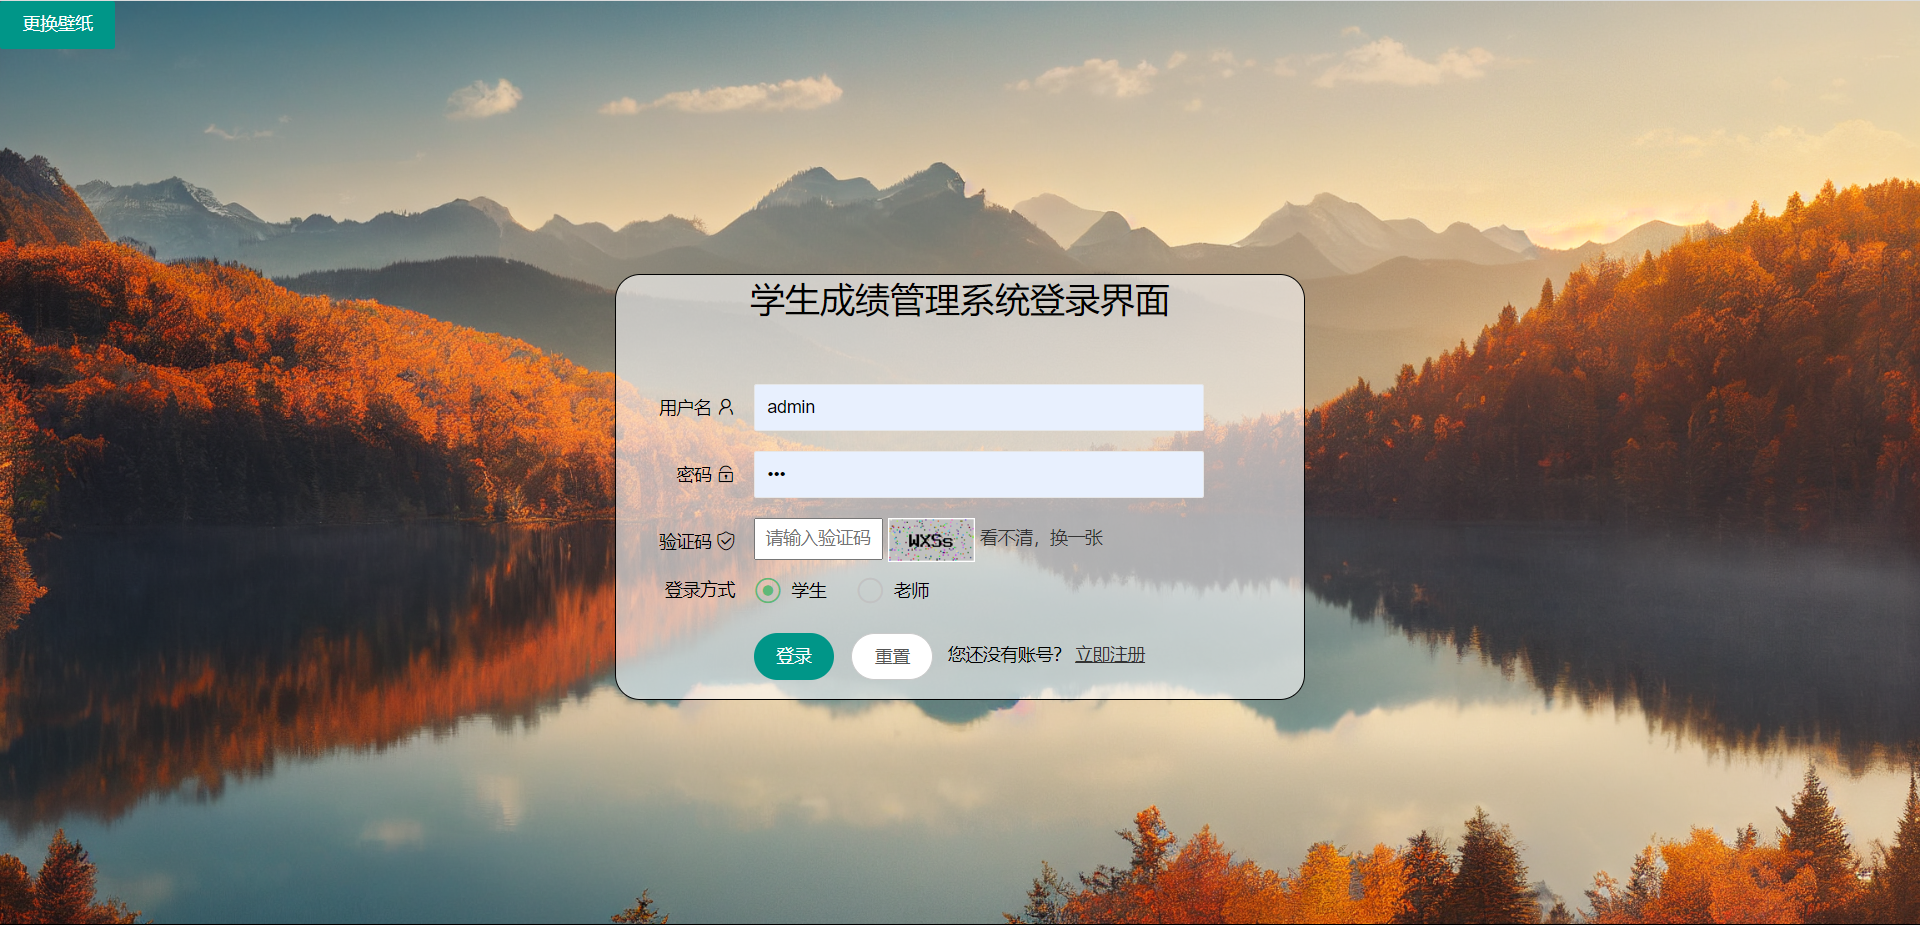This screenshot has height=925, width=1920.
Task: Click the lock icon beside 密码
Action: tap(726, 474)
